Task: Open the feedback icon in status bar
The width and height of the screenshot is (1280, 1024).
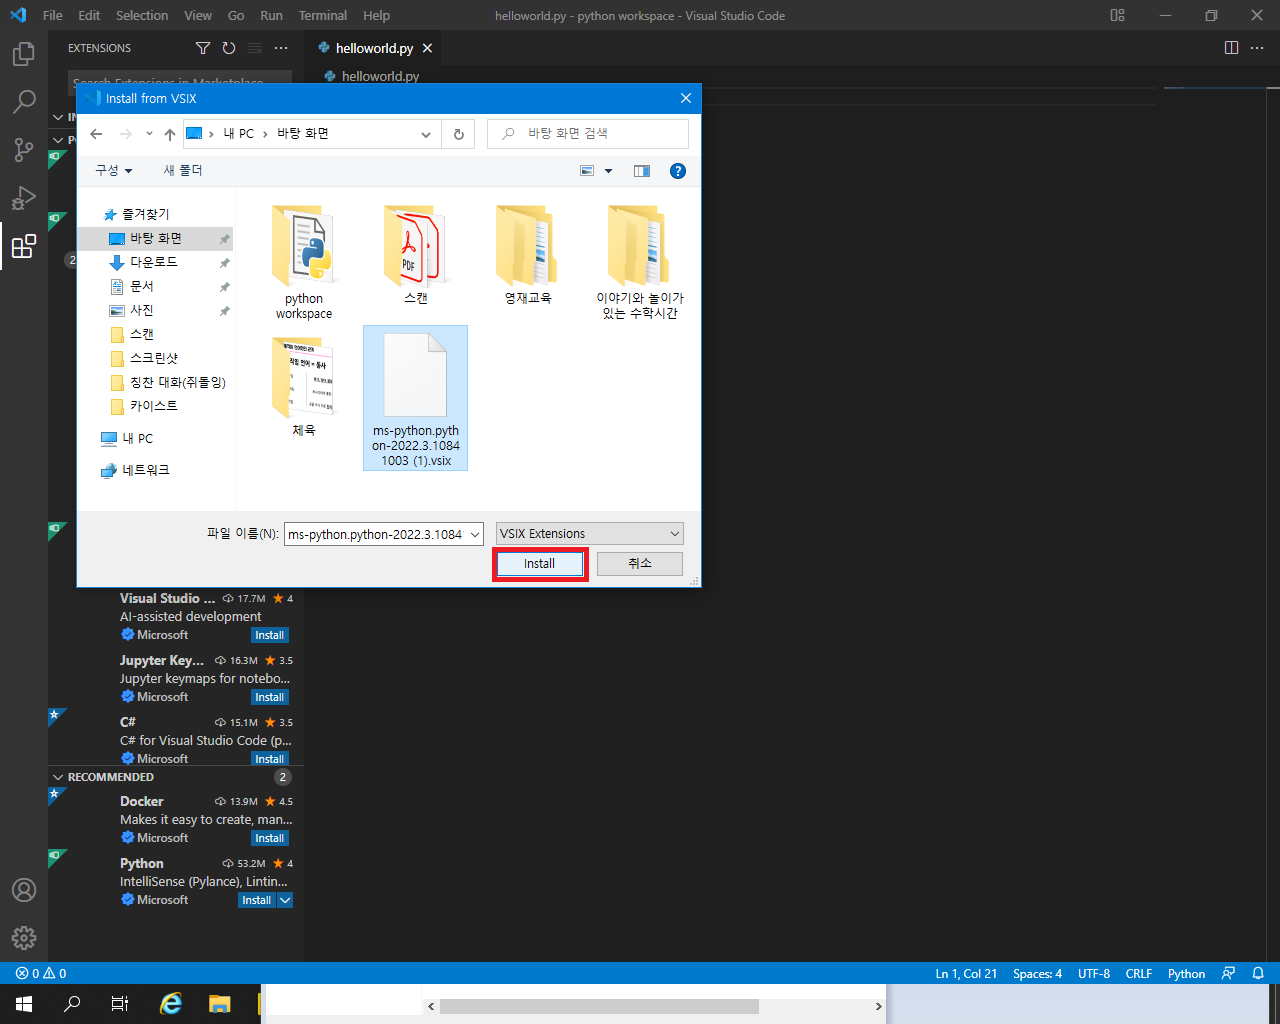Action: click(1229, 973)
